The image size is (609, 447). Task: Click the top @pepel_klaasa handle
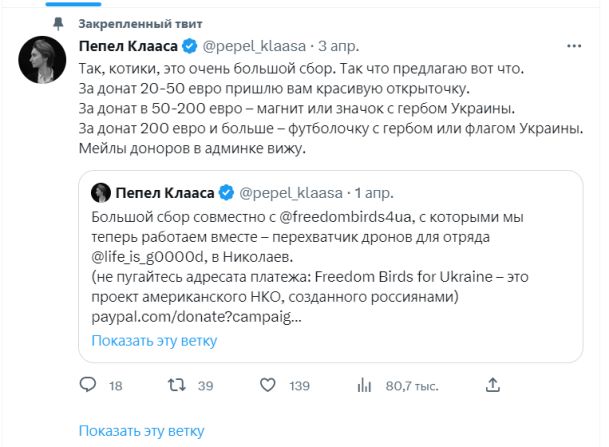tap(254, 45)
